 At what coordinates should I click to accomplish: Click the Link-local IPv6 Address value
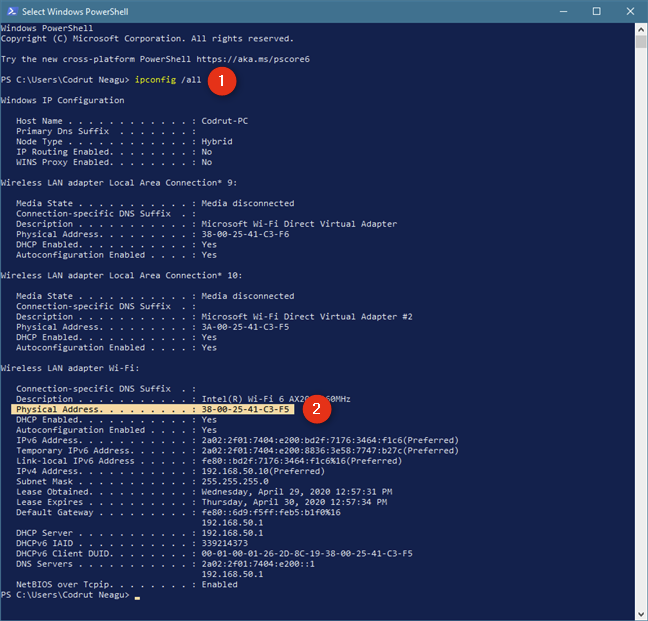pos(302,461)
